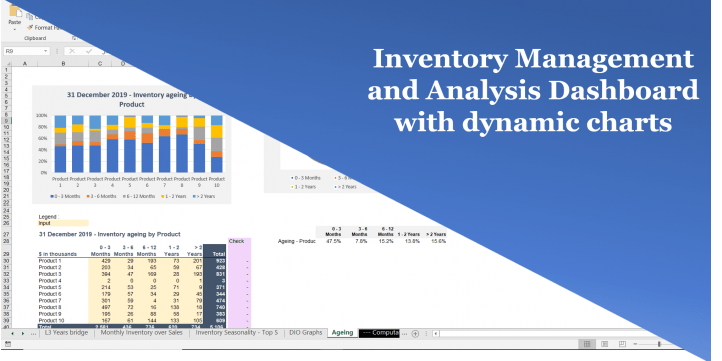Switch to Normal view in status bar
Viewport: 722px width, 361px height.
point(587,344)
